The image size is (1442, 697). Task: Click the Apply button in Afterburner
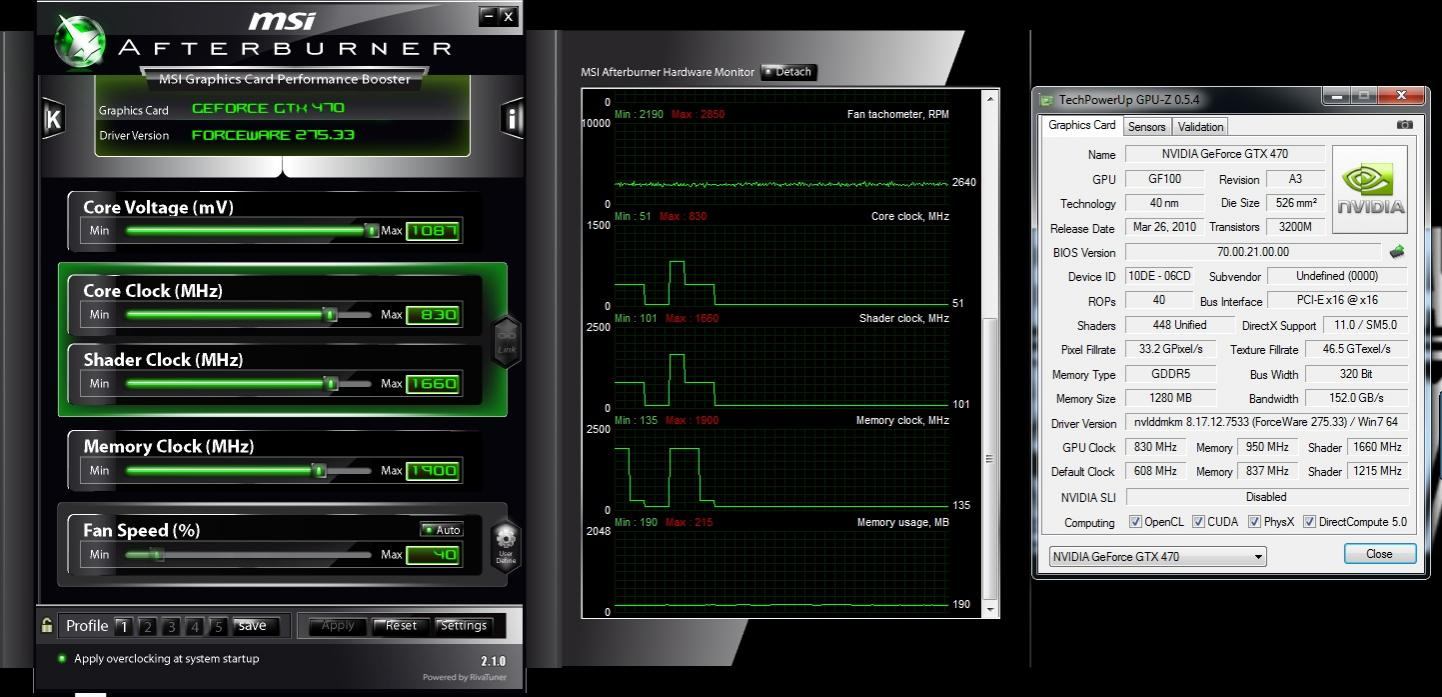(337, 626)
